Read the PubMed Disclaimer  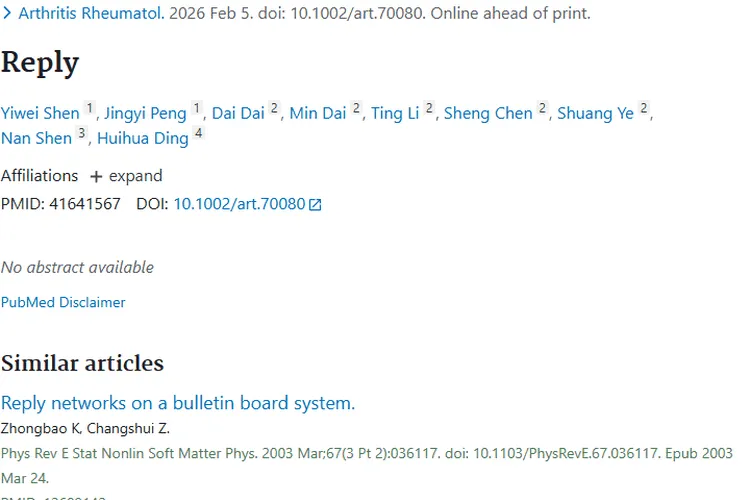63,302
